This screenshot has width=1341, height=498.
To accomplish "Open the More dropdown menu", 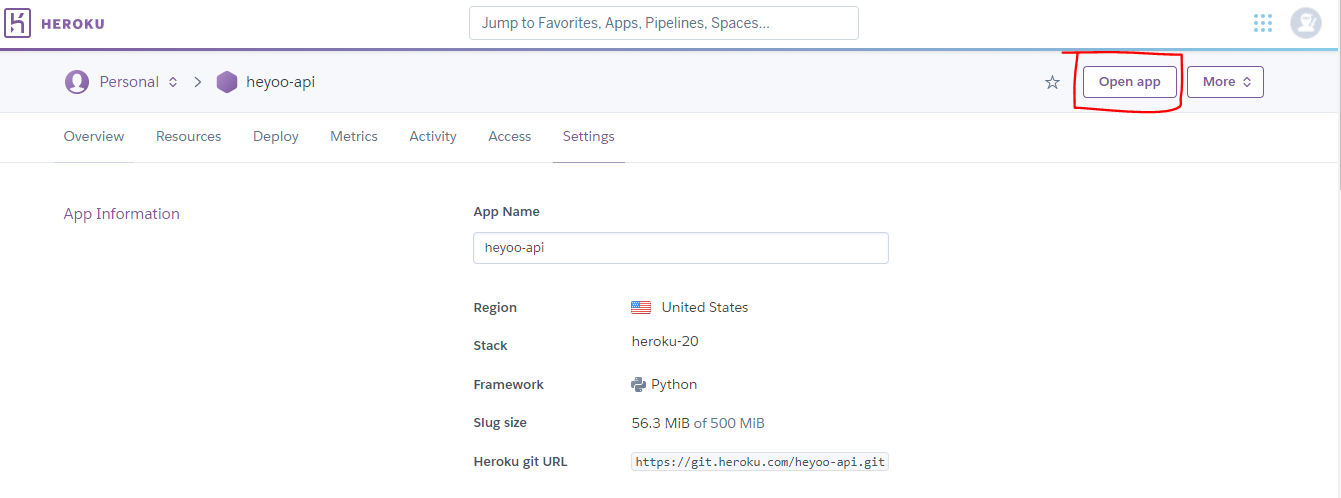I will (x=1225, y=82).
